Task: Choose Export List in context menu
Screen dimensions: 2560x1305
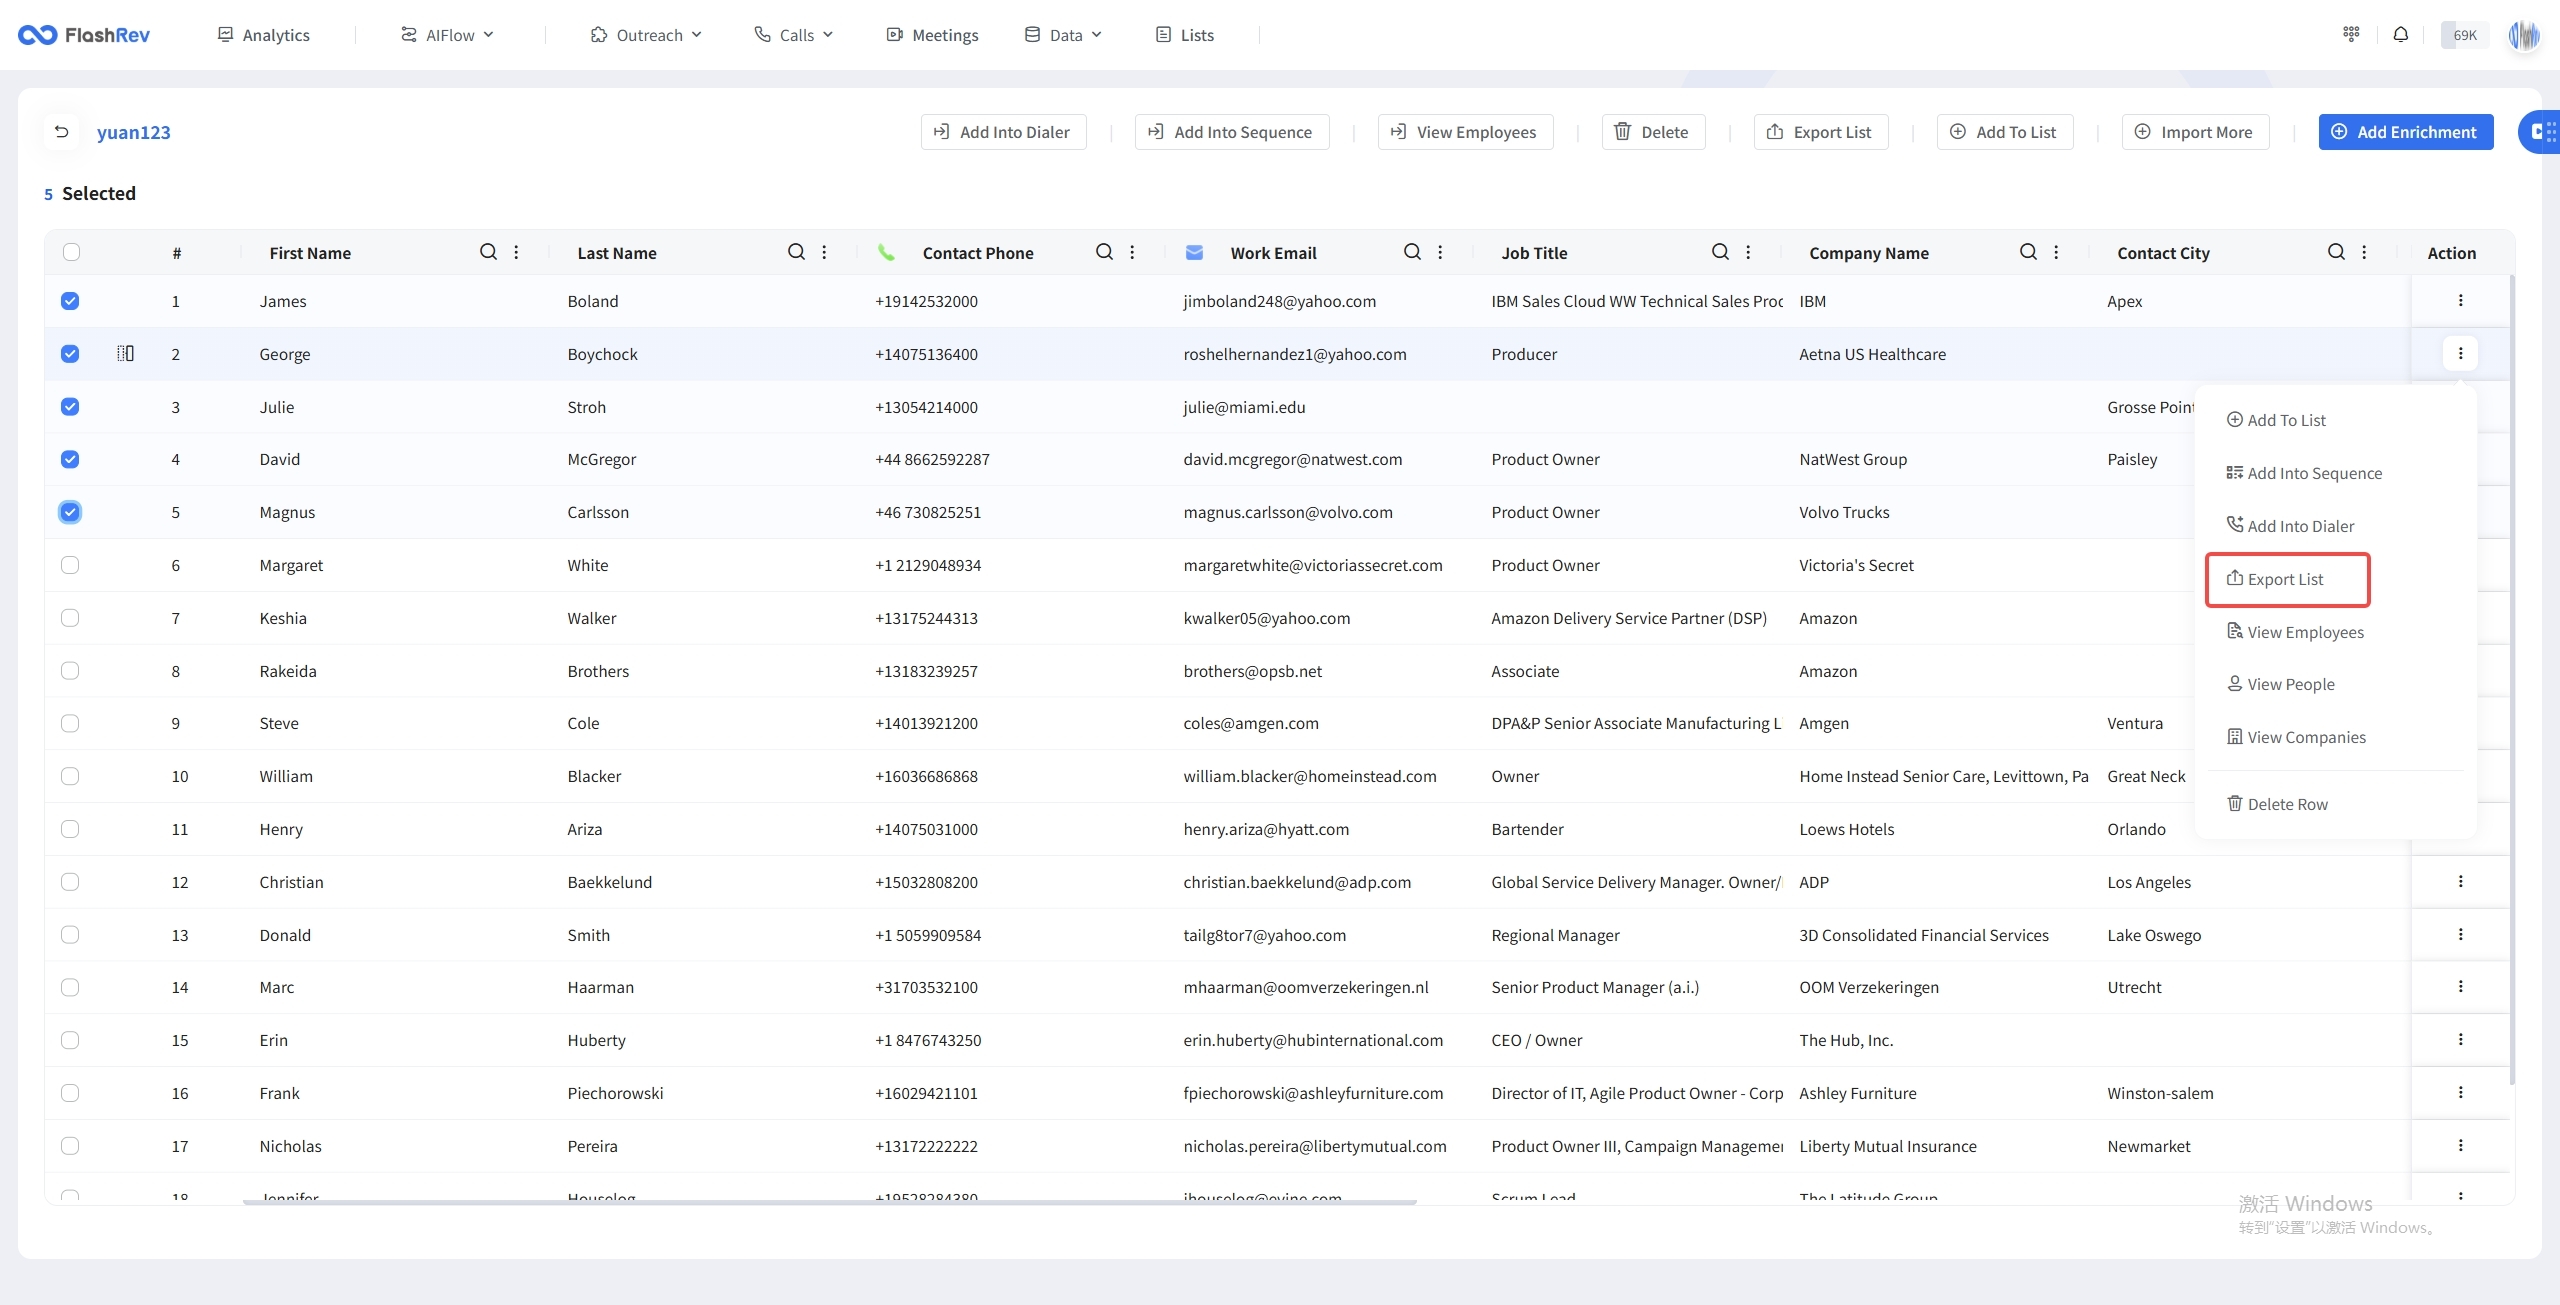Action: pos(2275,579)
